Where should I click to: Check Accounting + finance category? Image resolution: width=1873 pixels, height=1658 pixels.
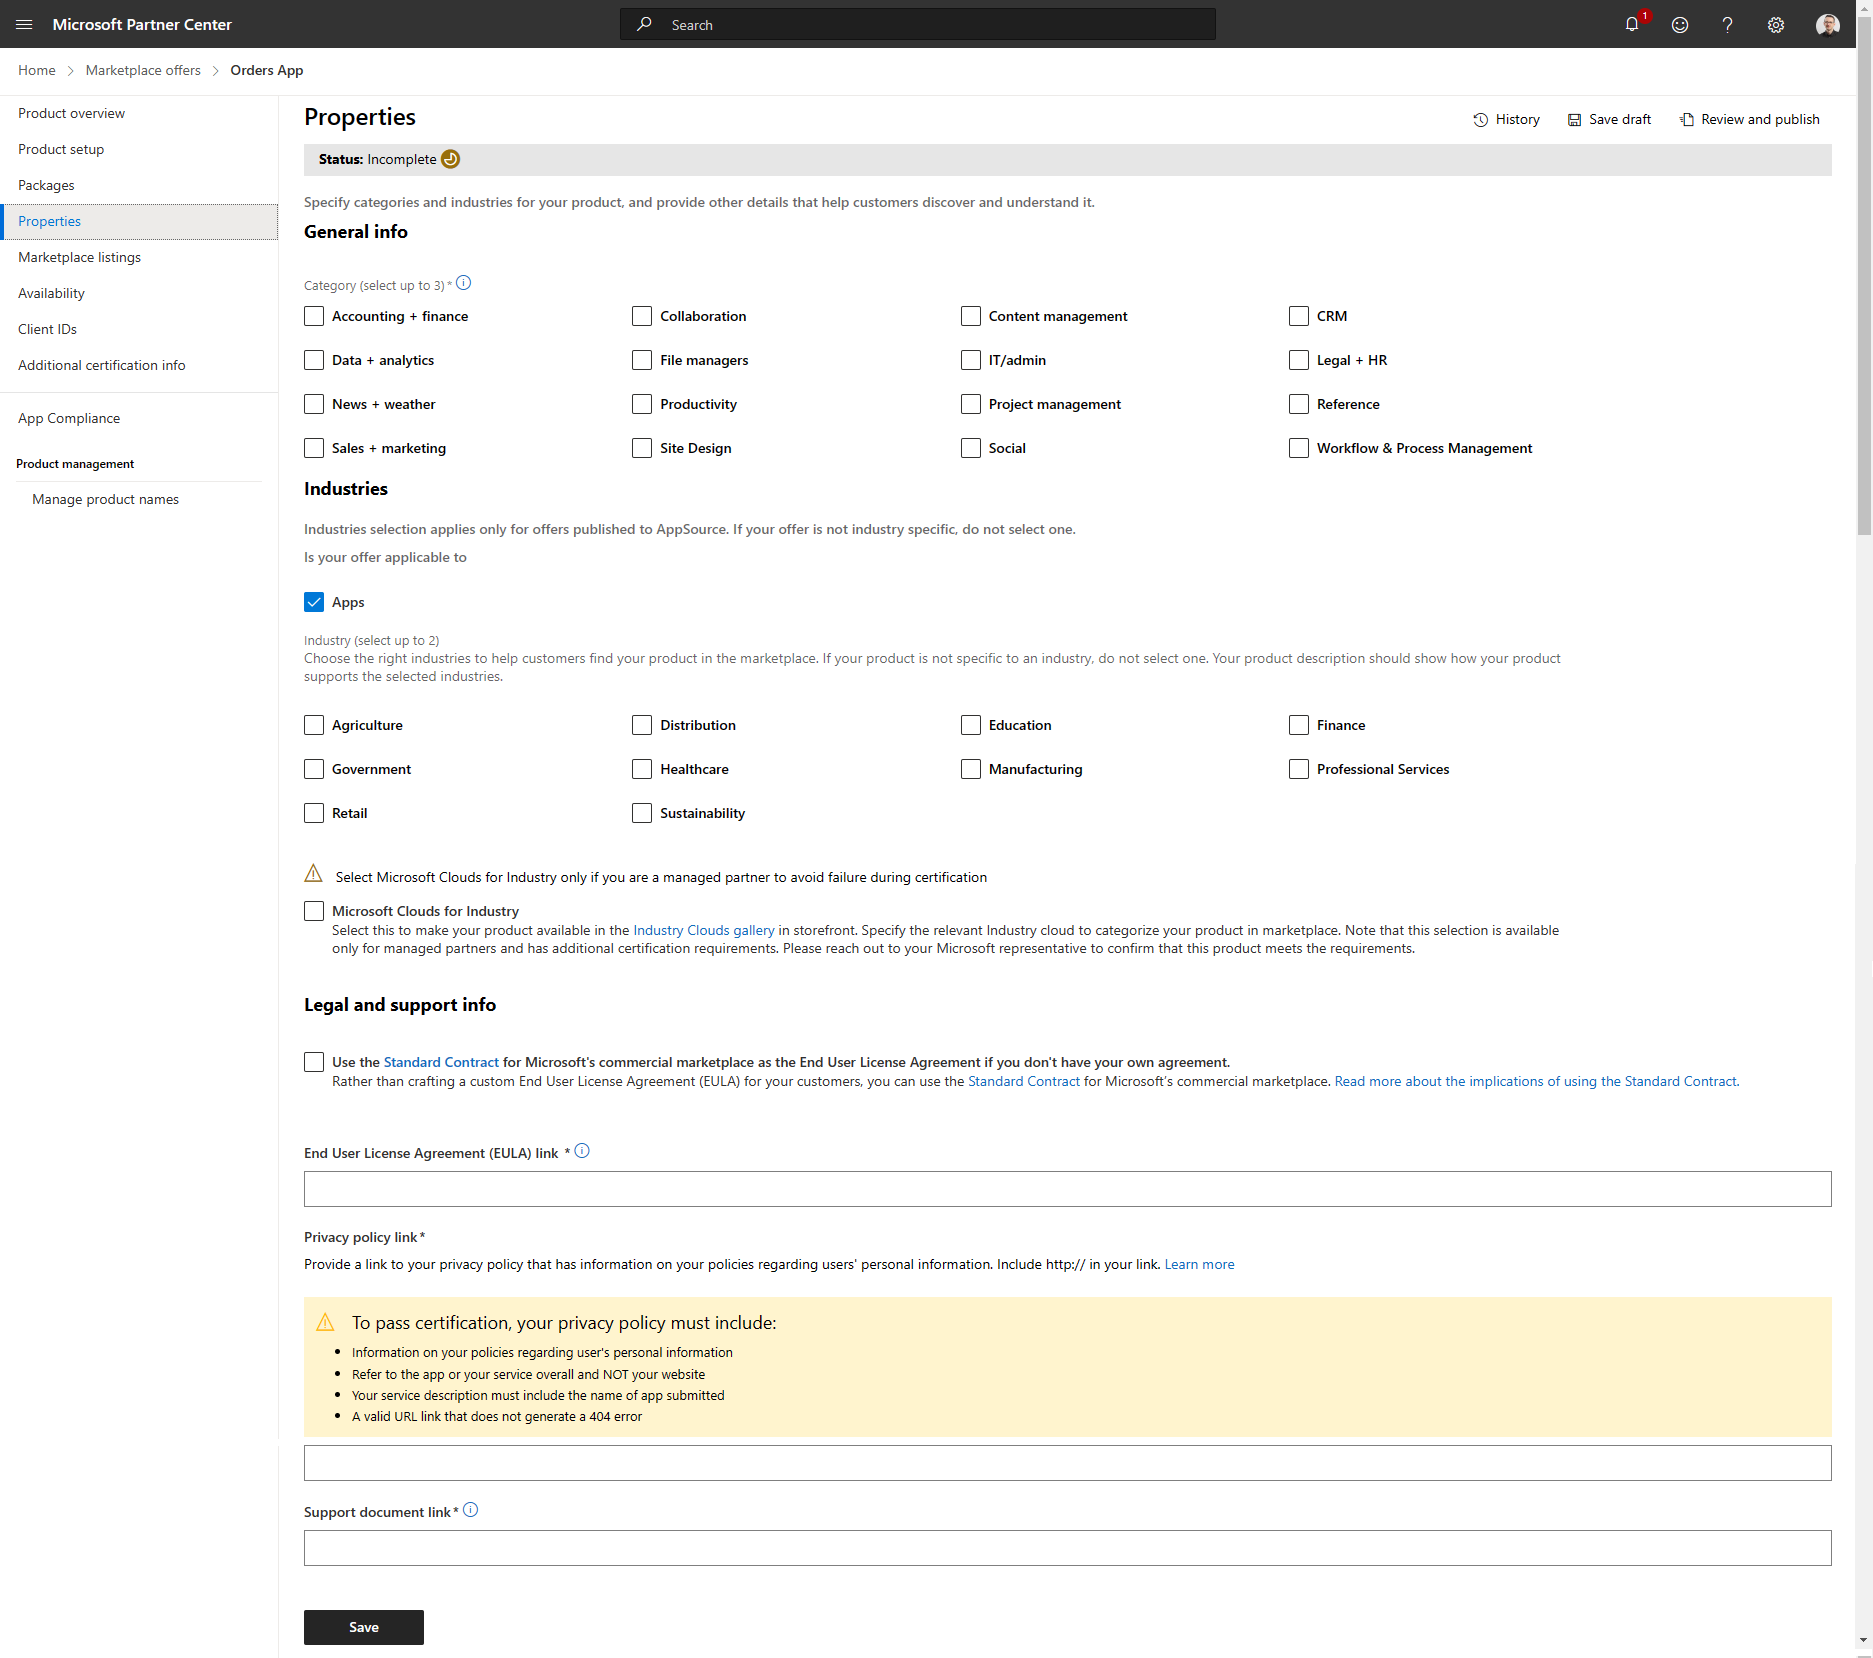pyautogui.click(x=314, y=316)
